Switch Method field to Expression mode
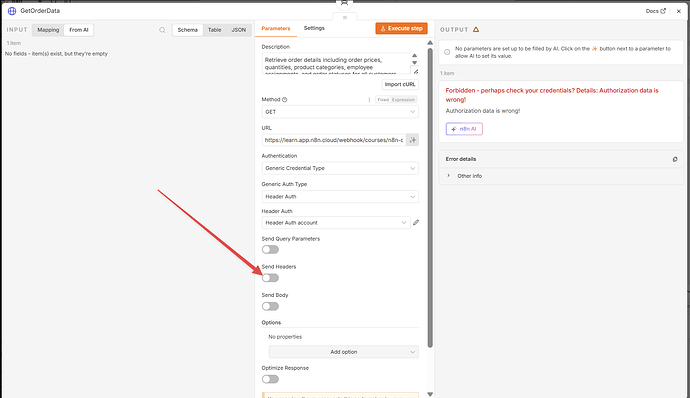This screenshot has width=690, height=398. 404,100
